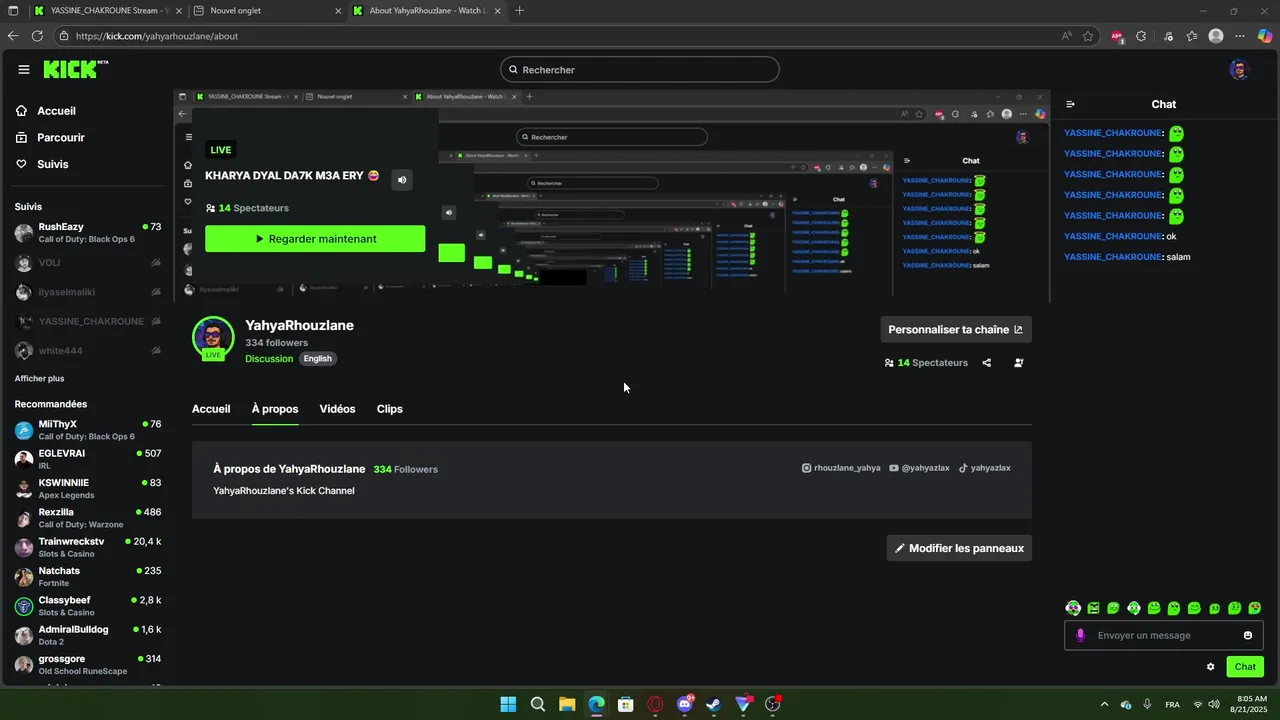The width and height of the screenshot is (1280, 720).
Task: Mute the live stream preview sound
Action: point(402,180)
